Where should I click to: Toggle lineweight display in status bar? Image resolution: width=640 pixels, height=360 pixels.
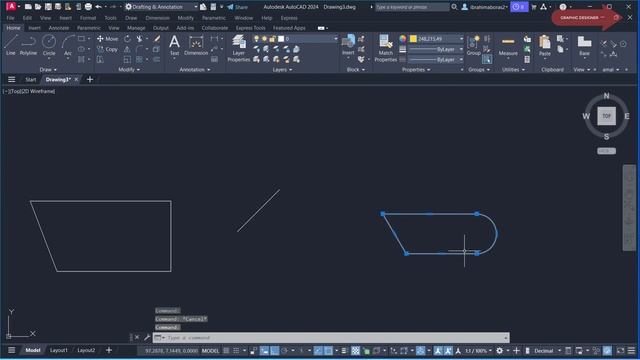344,351
